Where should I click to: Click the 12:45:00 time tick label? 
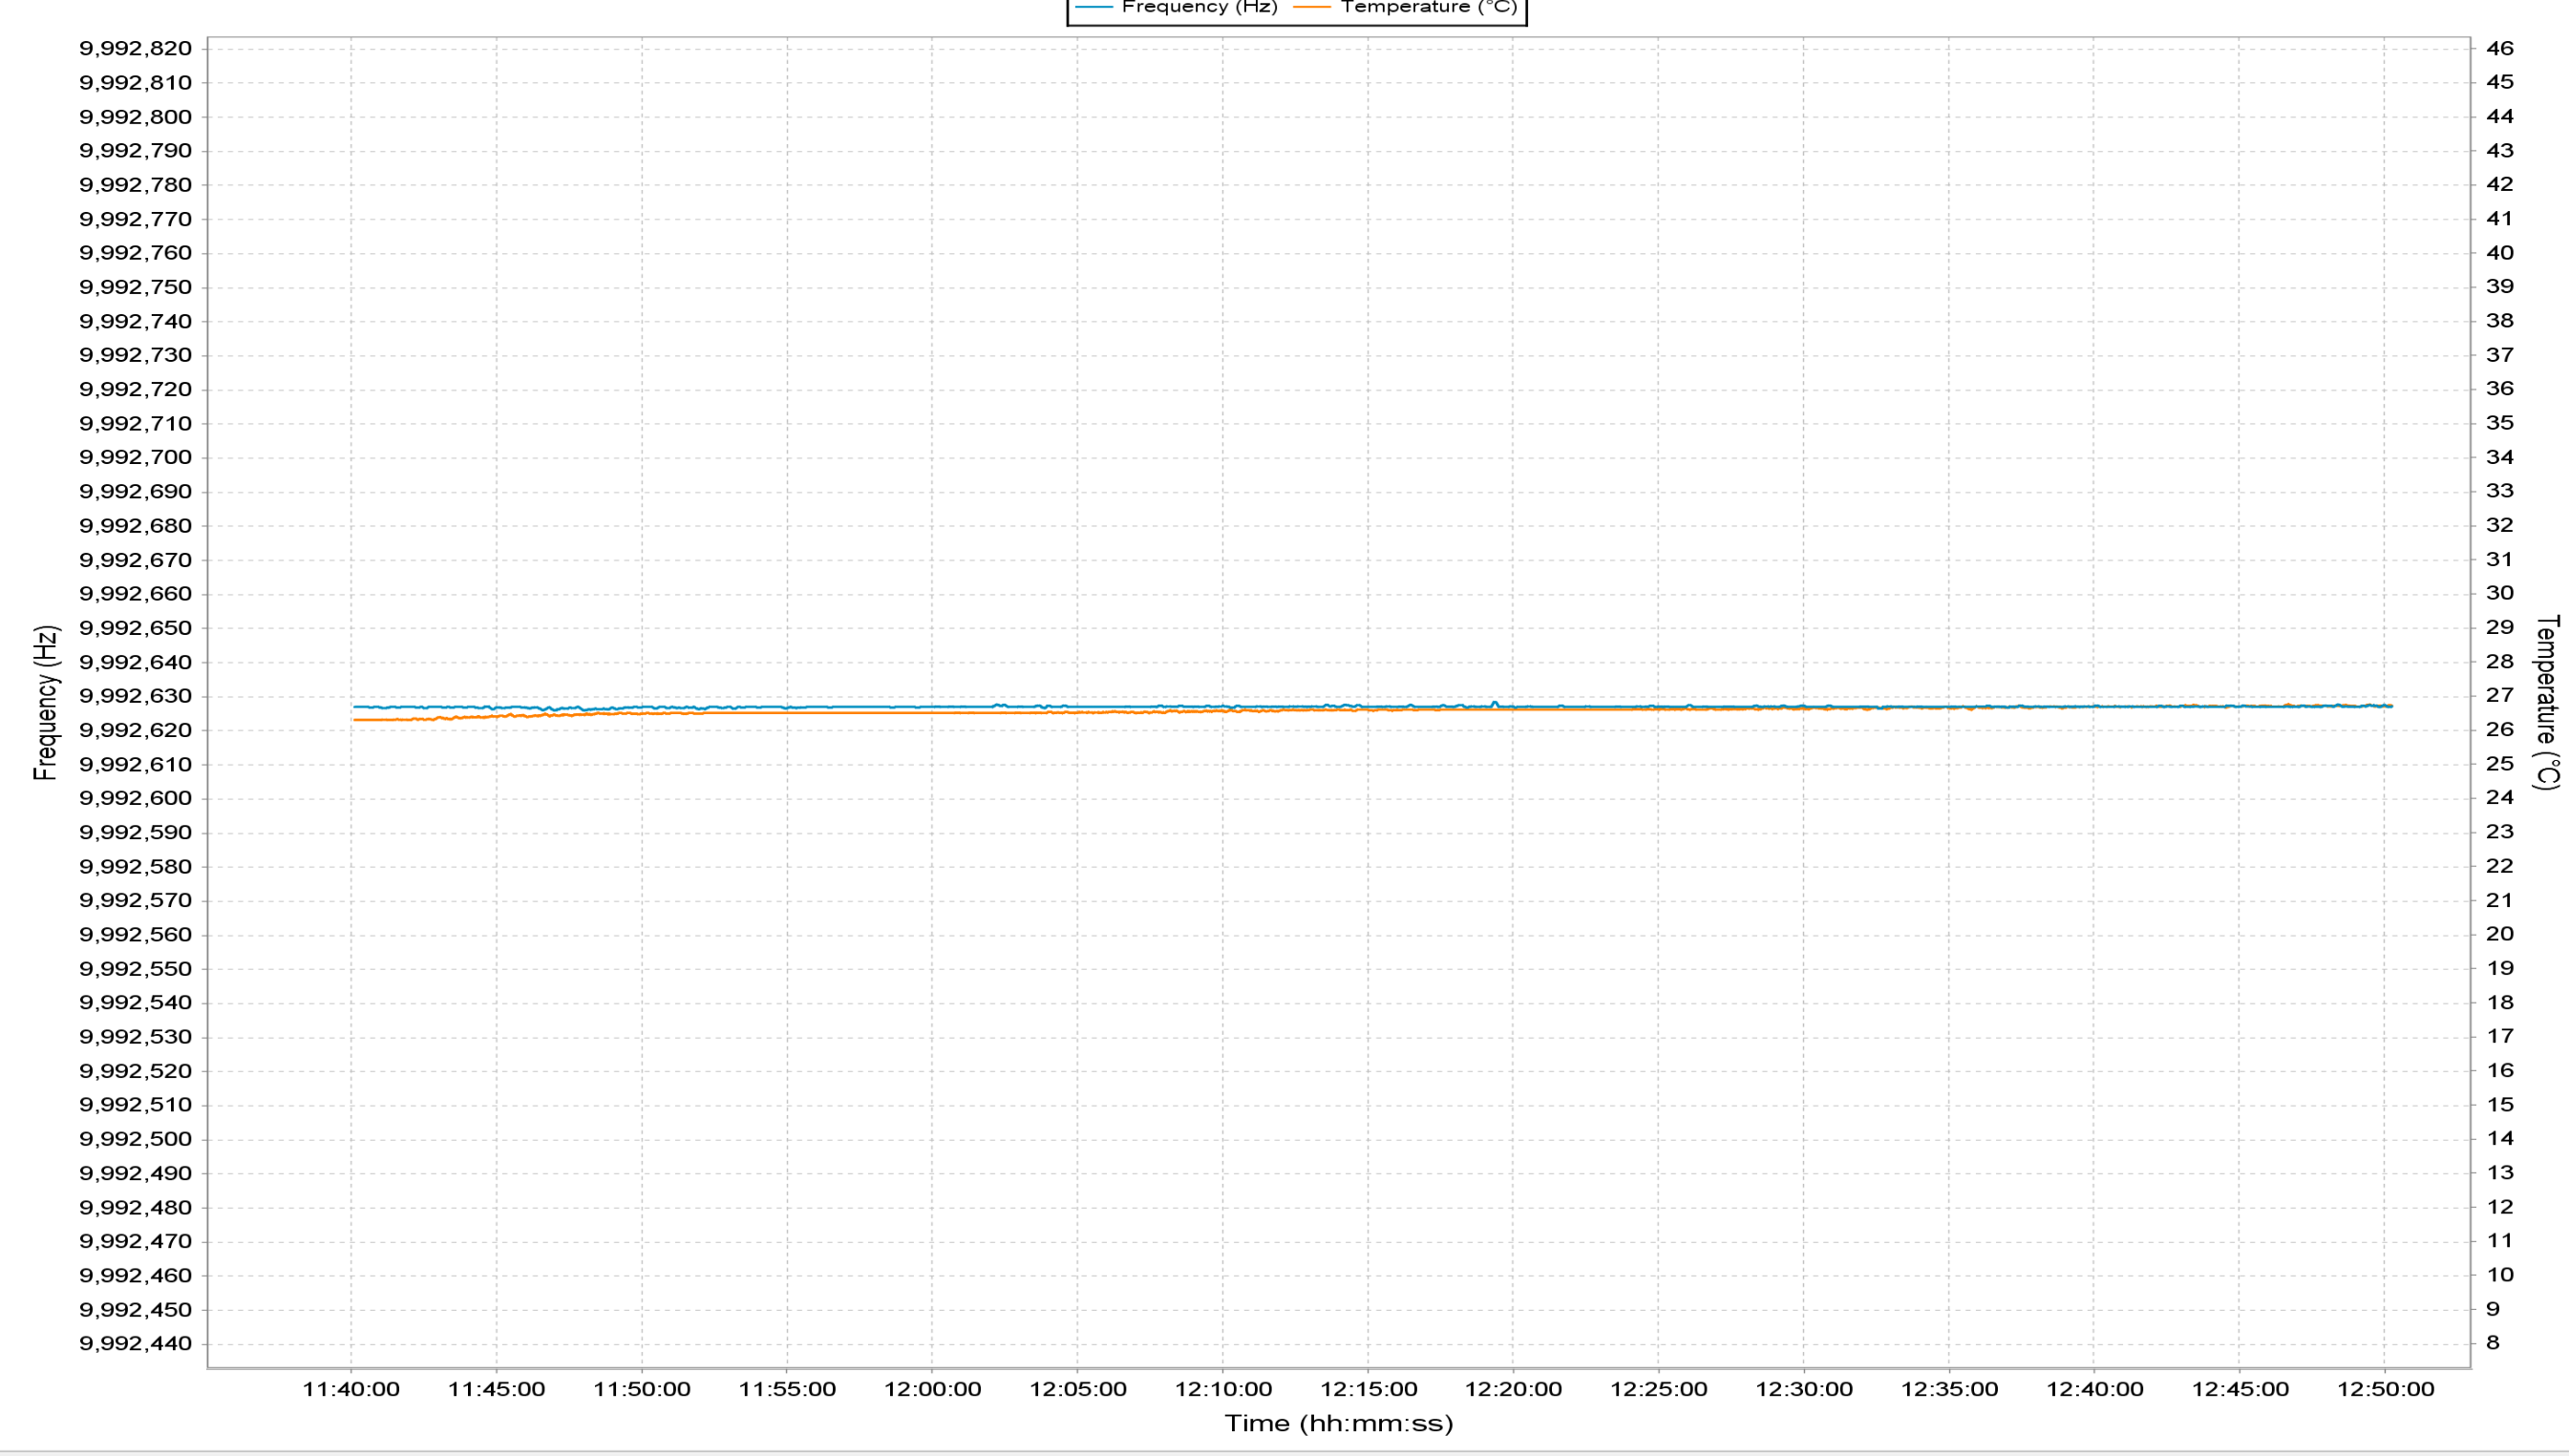pyautogui.click(x=2240, y=1389)
